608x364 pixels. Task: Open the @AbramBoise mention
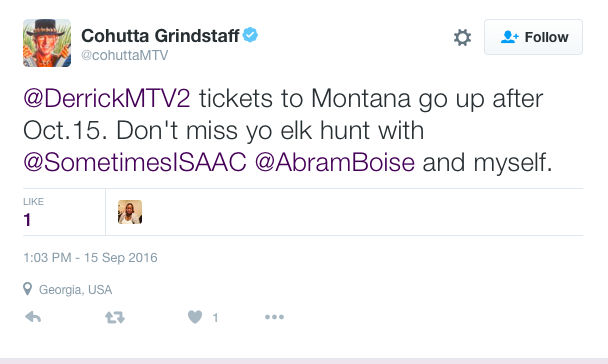click(x=335, y=162)
